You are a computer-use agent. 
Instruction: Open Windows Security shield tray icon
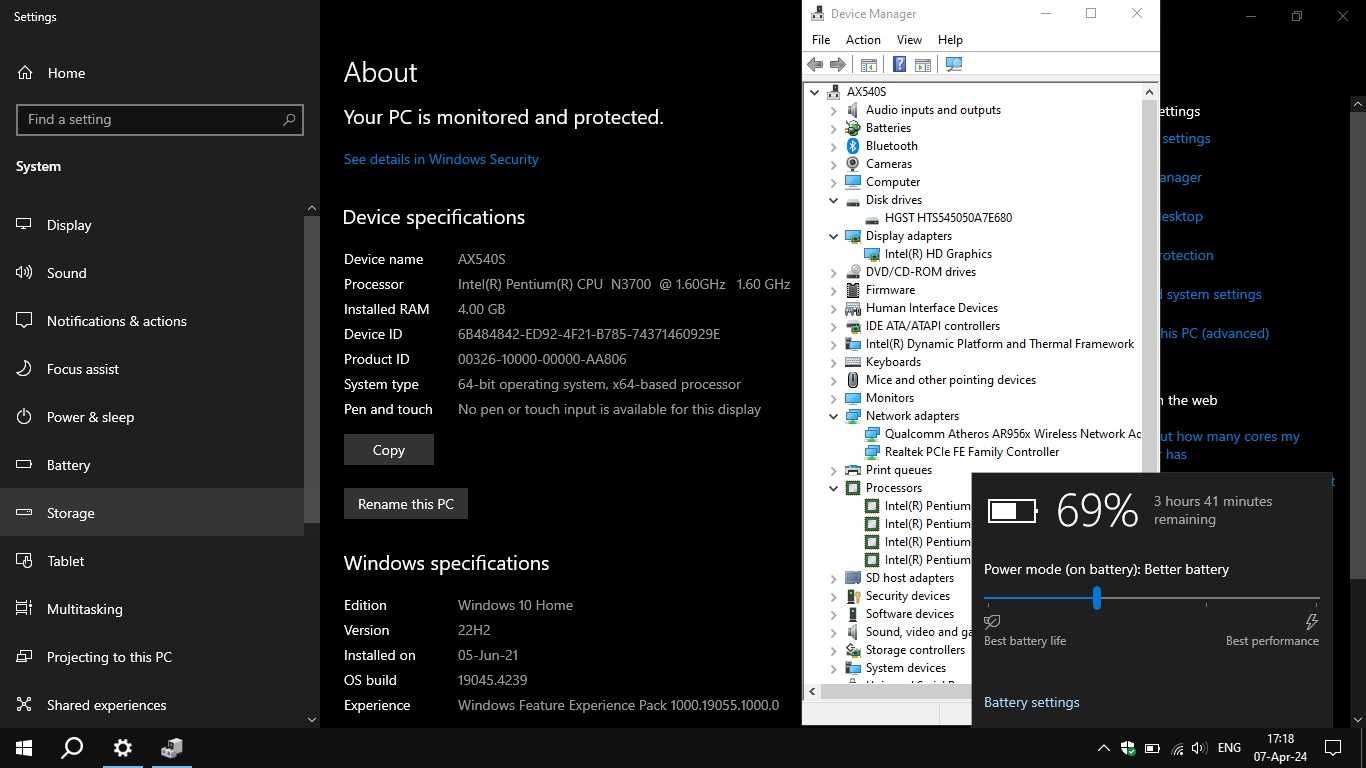point(1128,748)
